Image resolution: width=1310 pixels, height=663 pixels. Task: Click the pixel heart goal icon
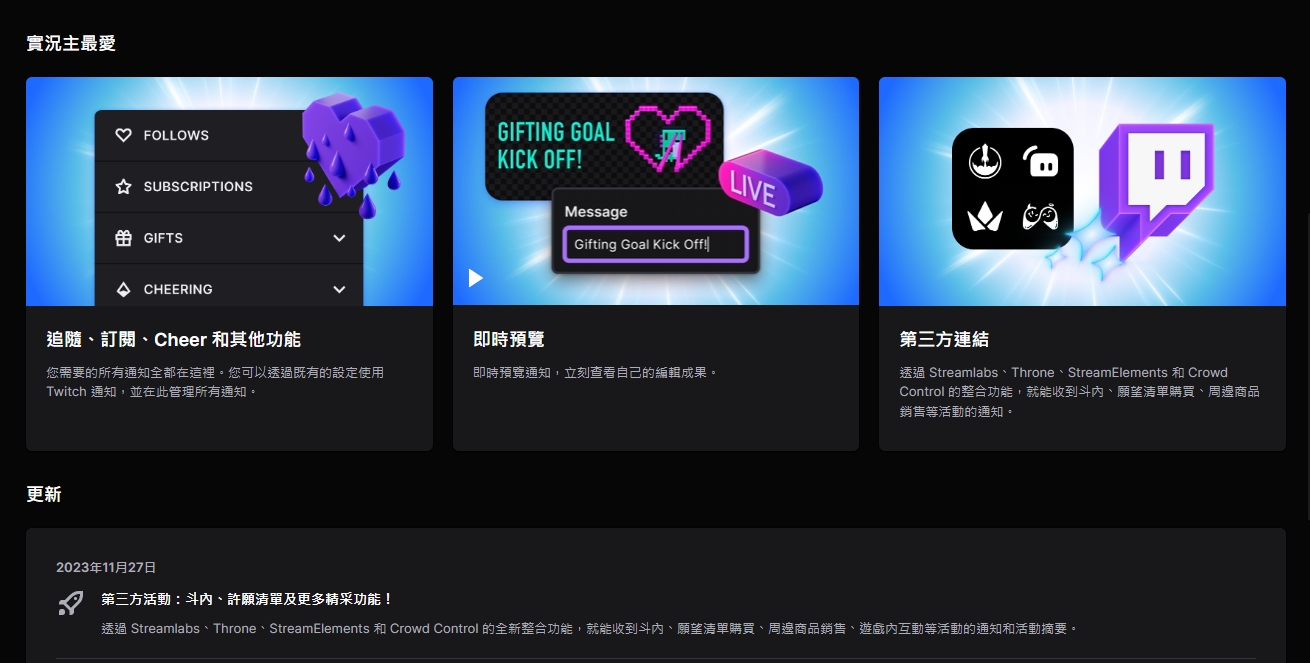[x=667, y=139]
